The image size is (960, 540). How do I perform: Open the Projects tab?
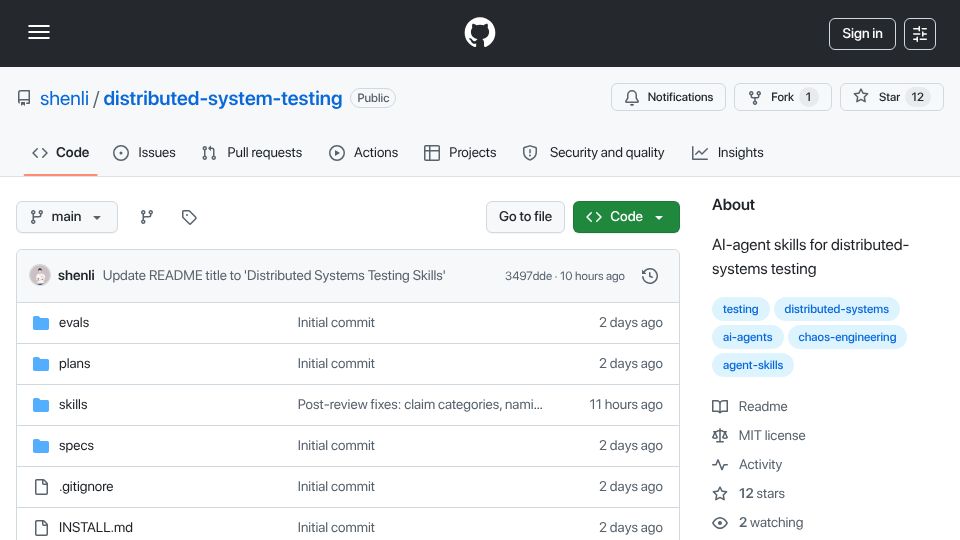click(460, 152)
